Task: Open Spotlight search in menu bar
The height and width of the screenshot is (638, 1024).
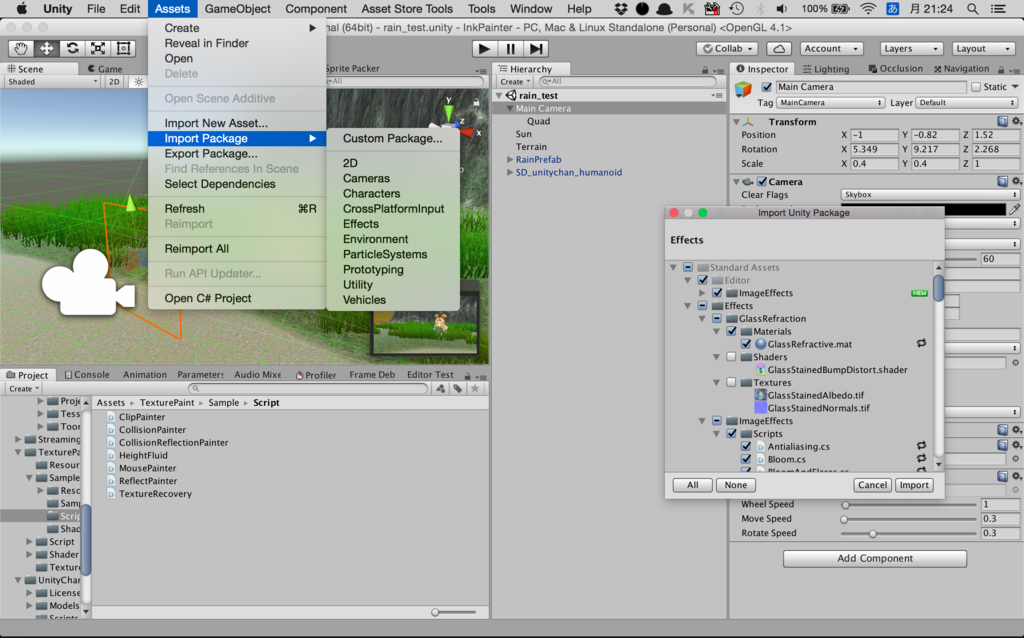Action: coord(972,9)
